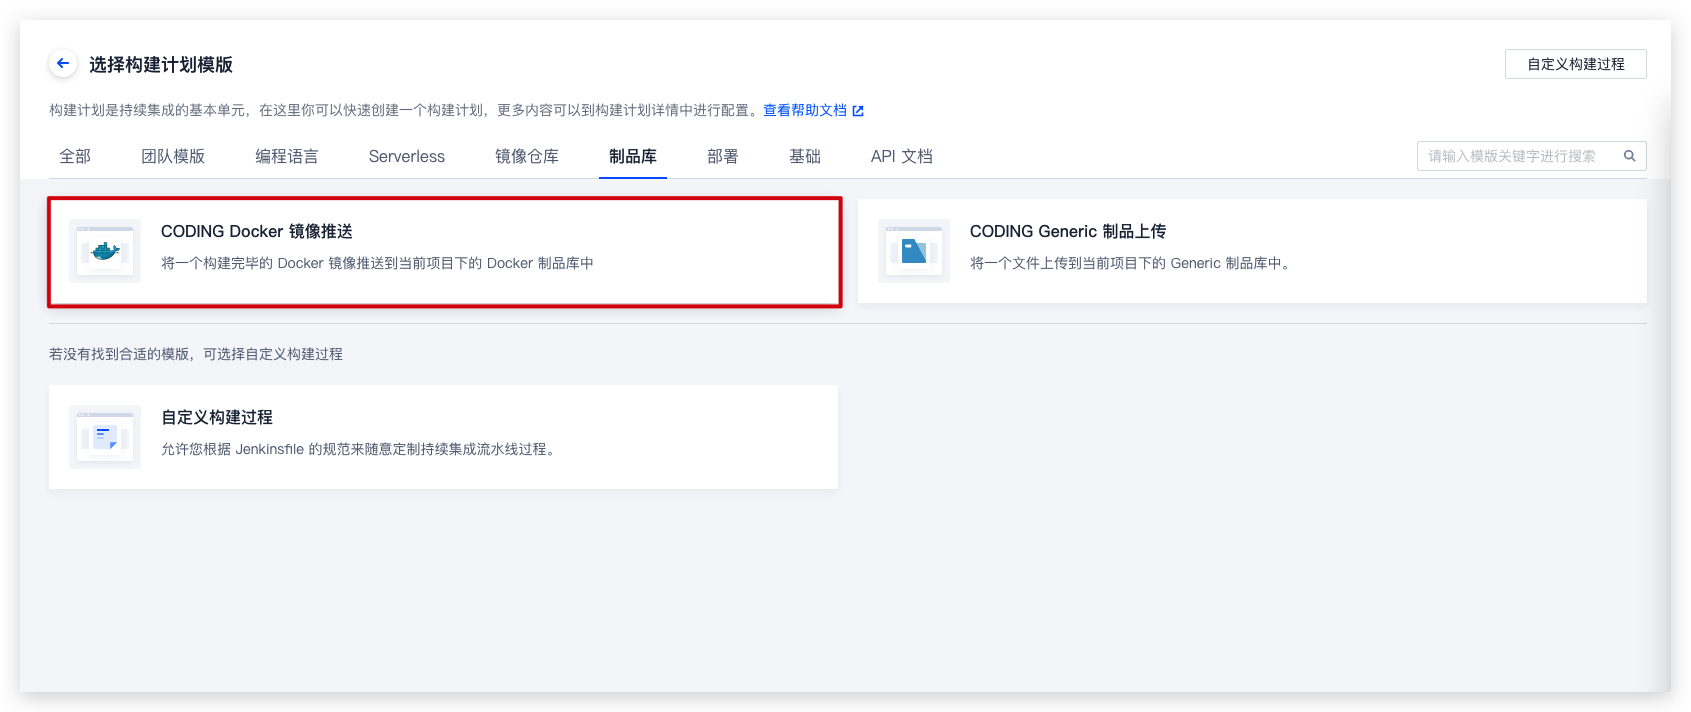Screen dimensions: 1691x712
Task: Click the 若没有找到合适的模版 hint text
Action: click(196, 354)
